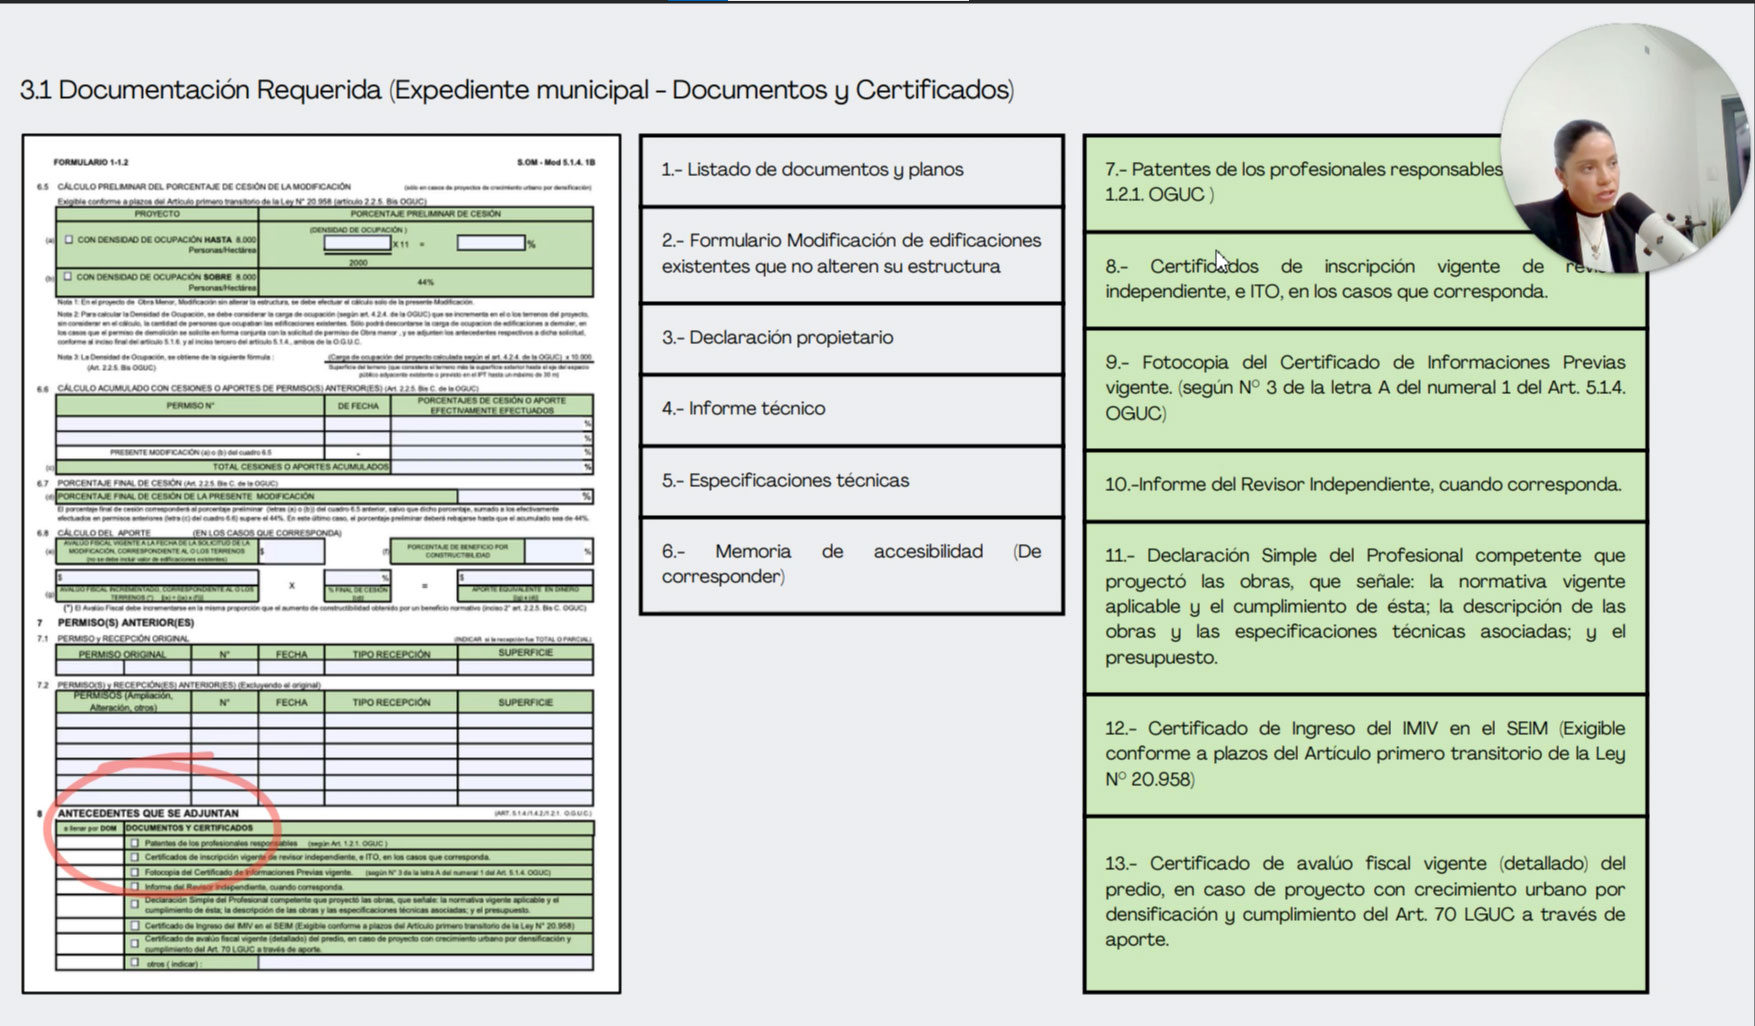The width and height of the screenshot is (1755, 1026).
Task: Click the '5.- Especificaciones técnicas' box
Action: coord(851,481)
